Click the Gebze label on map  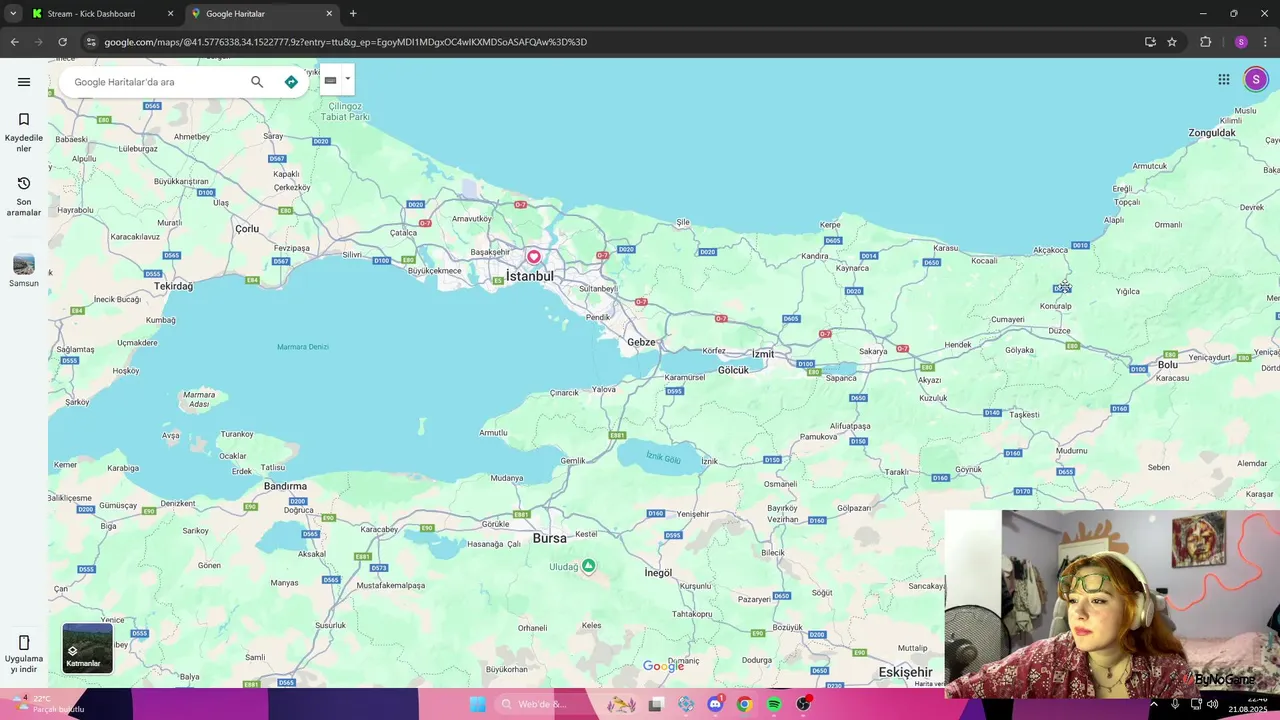coord(641,342)
